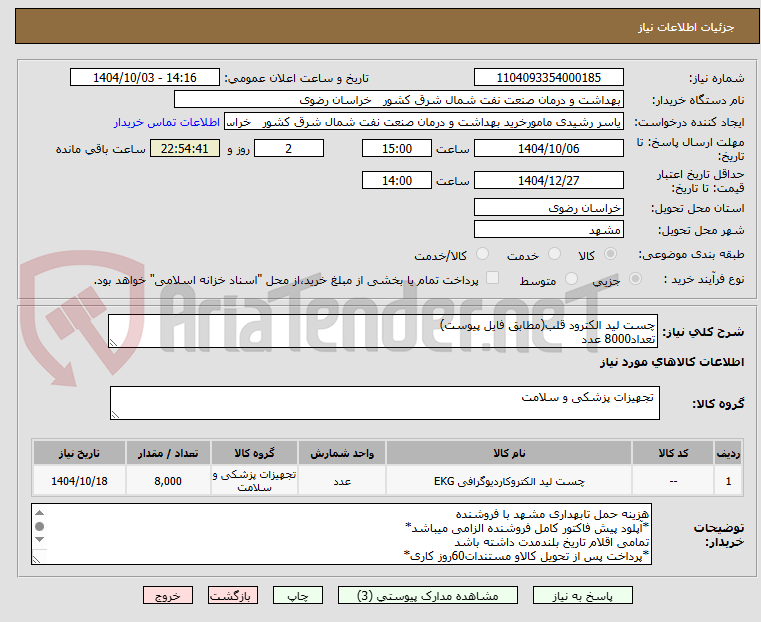This screenshot has height=622, width=761.
Task: Click scroll-up arrow in buyer notes box
Action: point(40,513)
